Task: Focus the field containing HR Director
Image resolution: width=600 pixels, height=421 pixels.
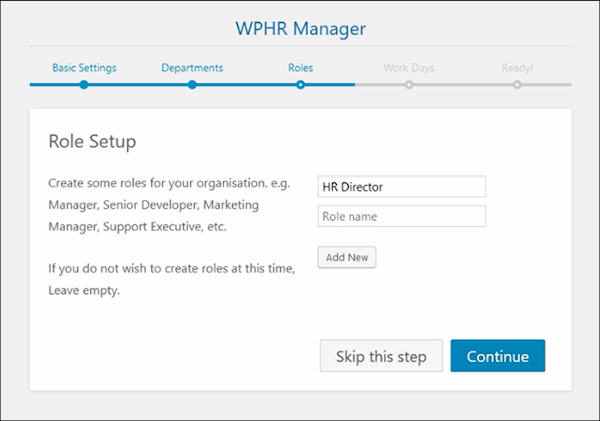Action: [x=401, y=187]
